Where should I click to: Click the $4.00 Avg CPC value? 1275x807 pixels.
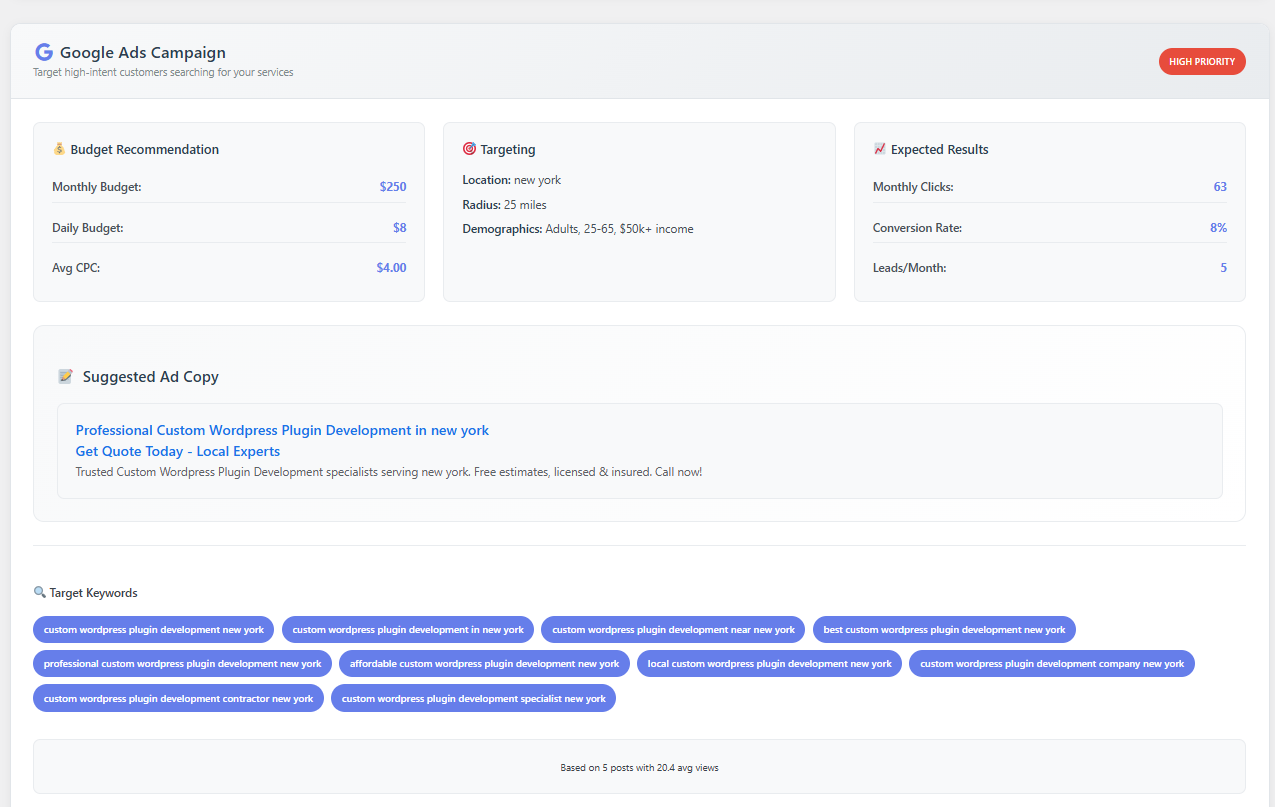click(391, 268)
